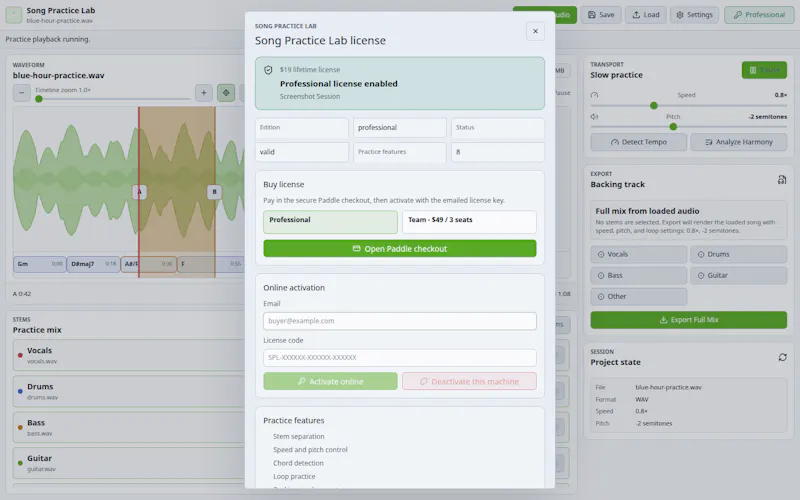The width and height of the screenshot is (800, 500).
Task: Click the 'Professional license enabled' text
Action: 338,84
